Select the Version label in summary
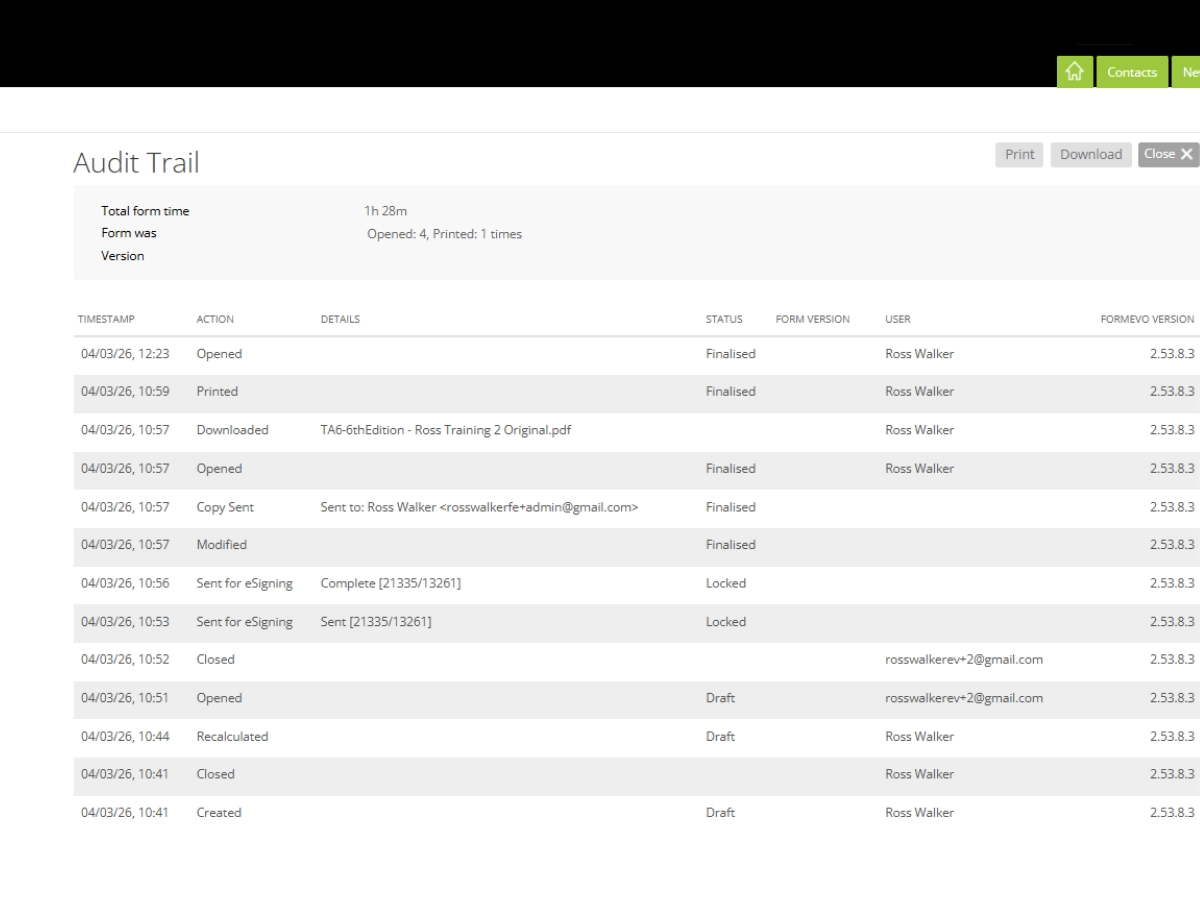 click(x=123, y=256)
